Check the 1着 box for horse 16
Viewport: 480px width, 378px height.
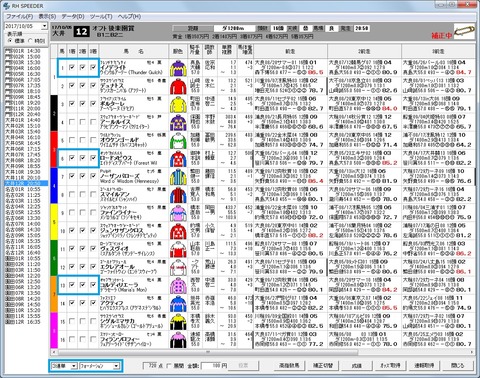click(x=72, y=339)
